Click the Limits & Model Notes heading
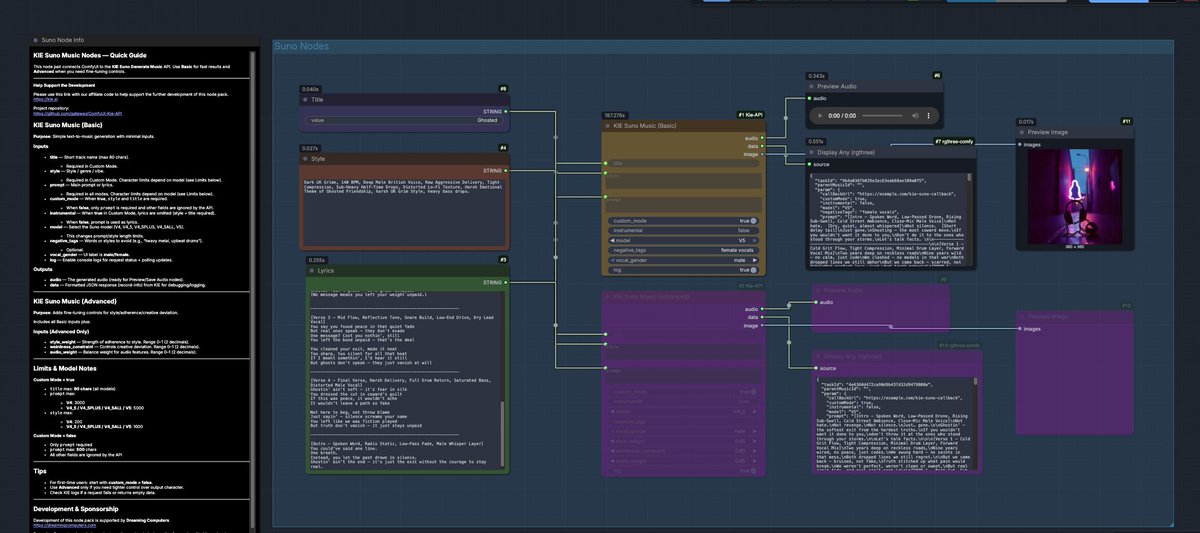Viewport: 1200px width, 533px height. [x=64, y=371]
